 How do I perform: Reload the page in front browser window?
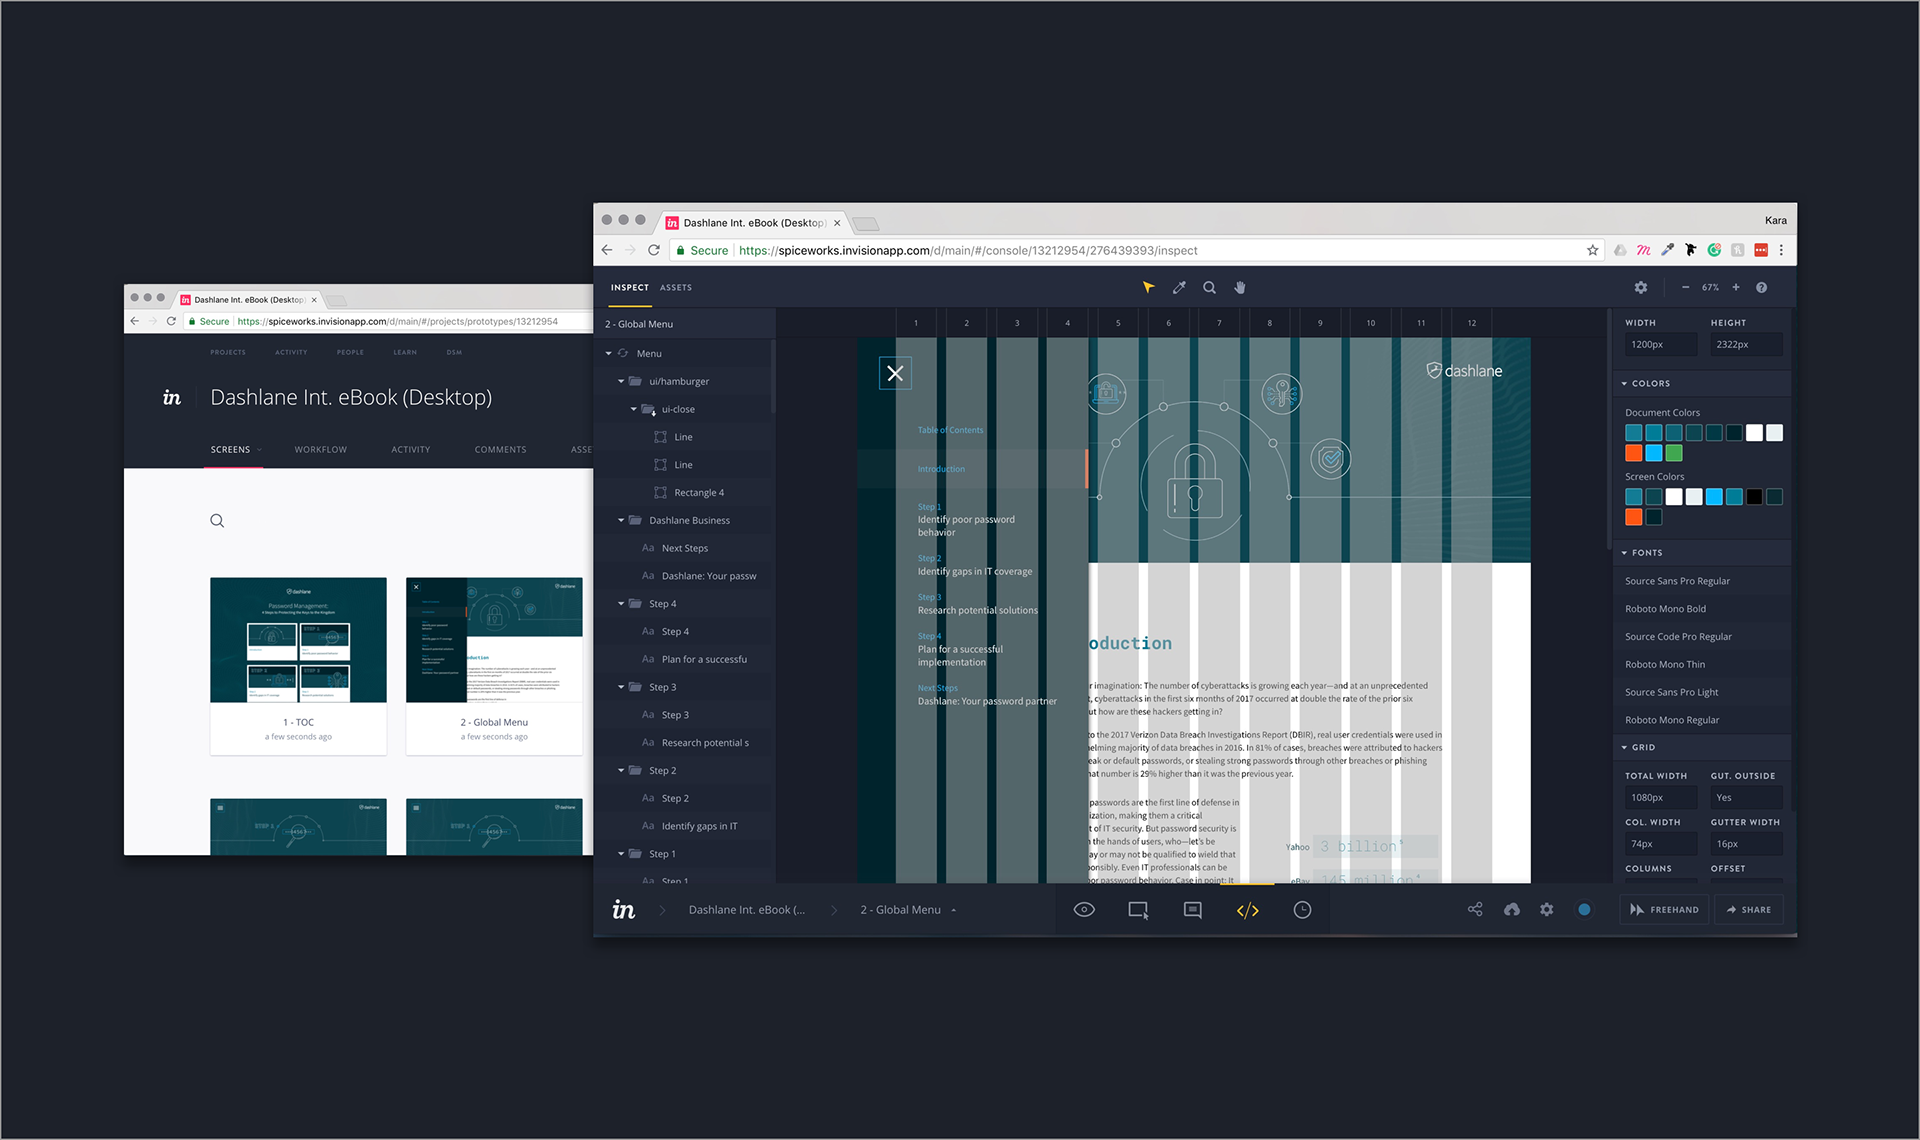click(654, 250)
